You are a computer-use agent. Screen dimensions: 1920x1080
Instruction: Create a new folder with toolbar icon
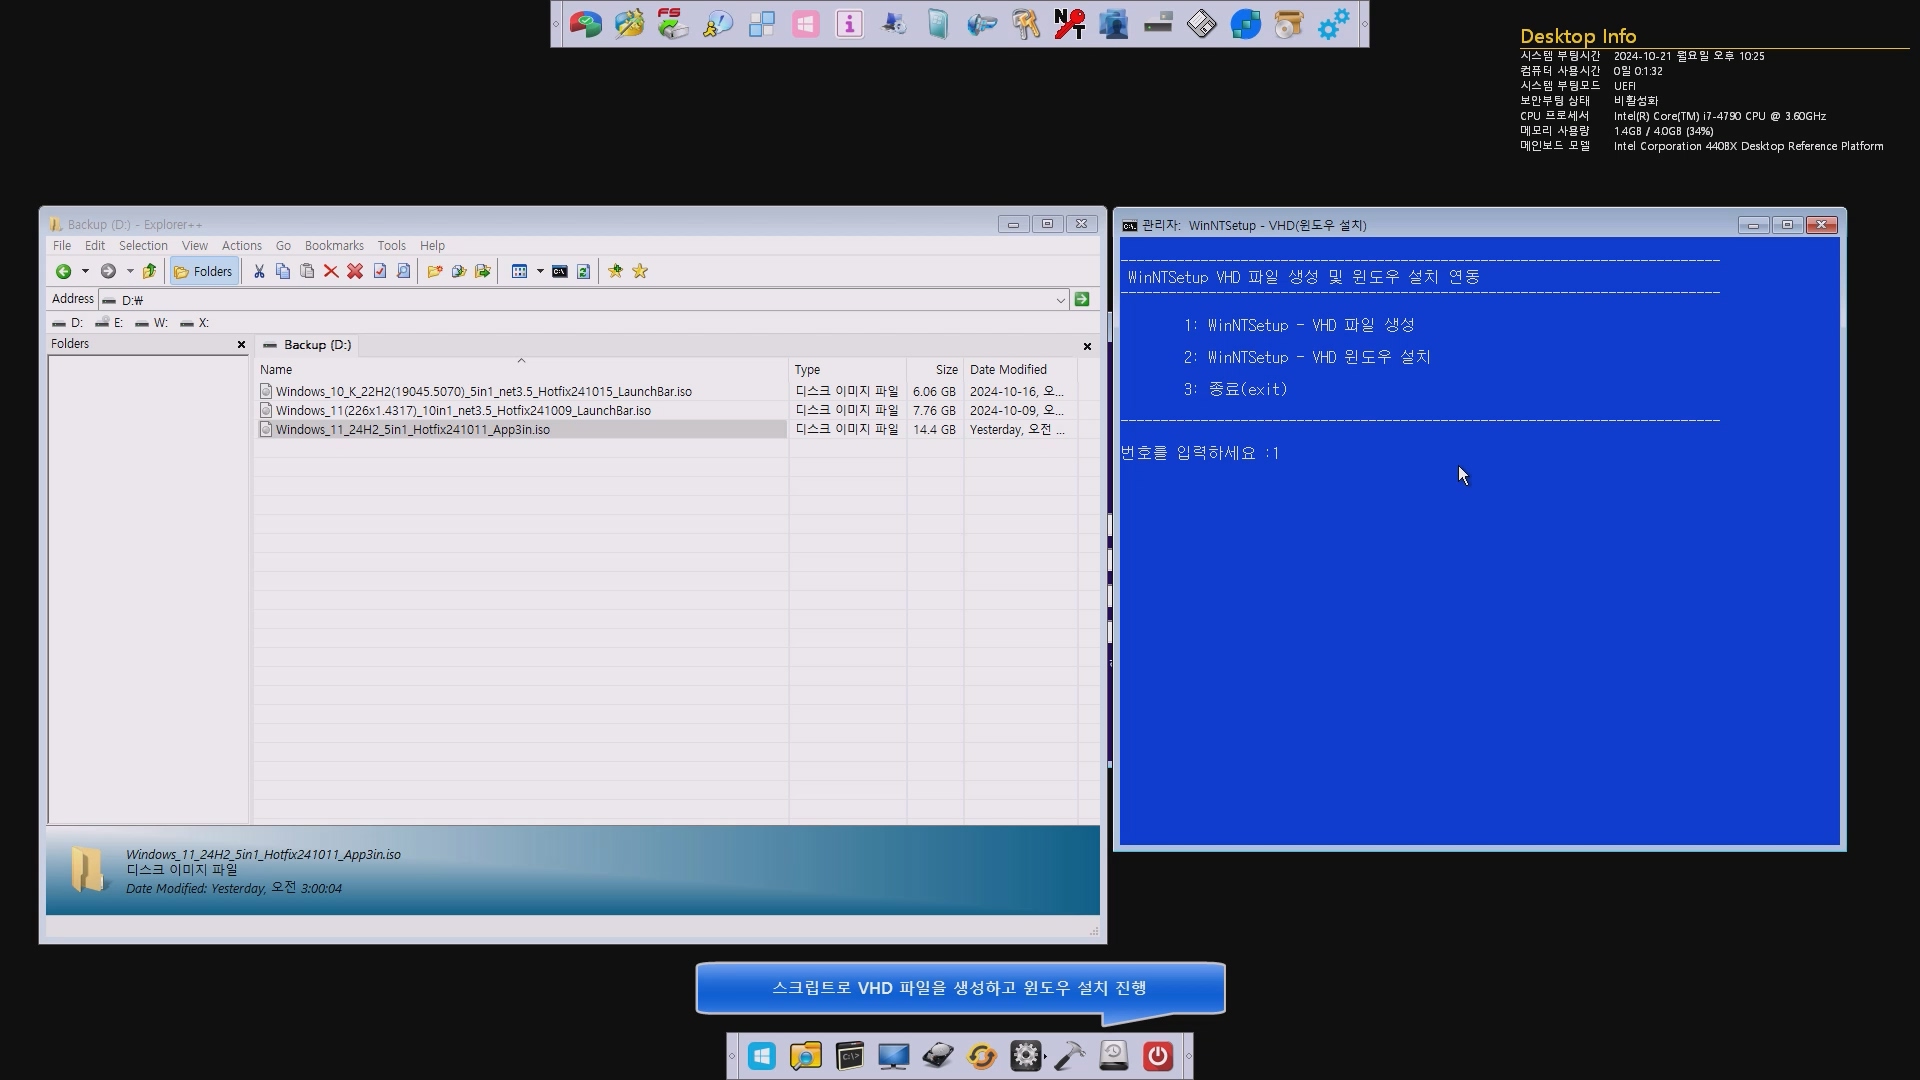click(x=435, y=271)
